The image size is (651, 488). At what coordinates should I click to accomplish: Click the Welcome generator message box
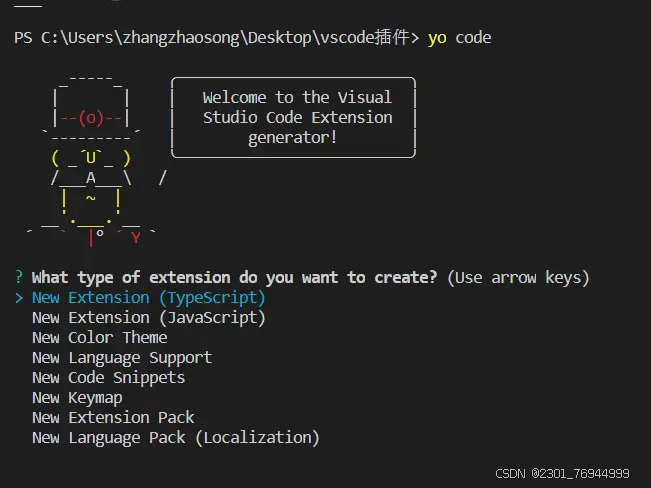[x=294, y=118]
